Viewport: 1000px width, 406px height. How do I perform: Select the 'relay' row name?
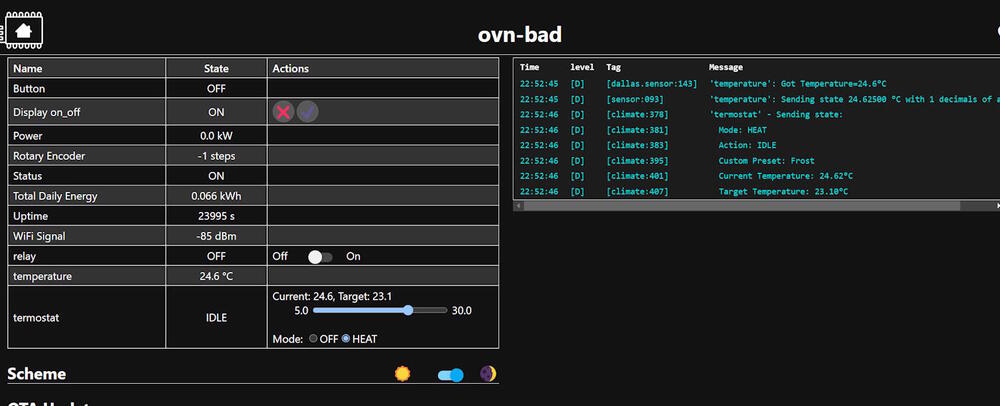click(x=24, y=256)
